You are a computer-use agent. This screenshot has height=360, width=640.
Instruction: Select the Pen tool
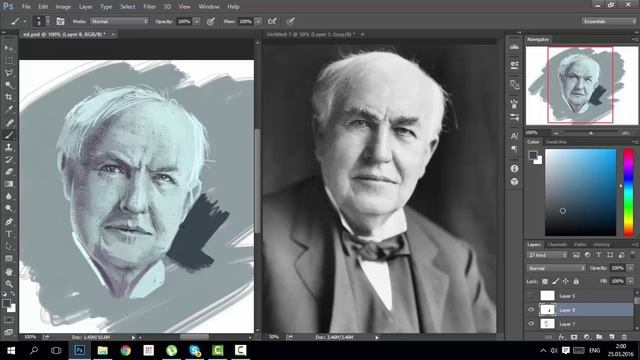pos(9,222)
